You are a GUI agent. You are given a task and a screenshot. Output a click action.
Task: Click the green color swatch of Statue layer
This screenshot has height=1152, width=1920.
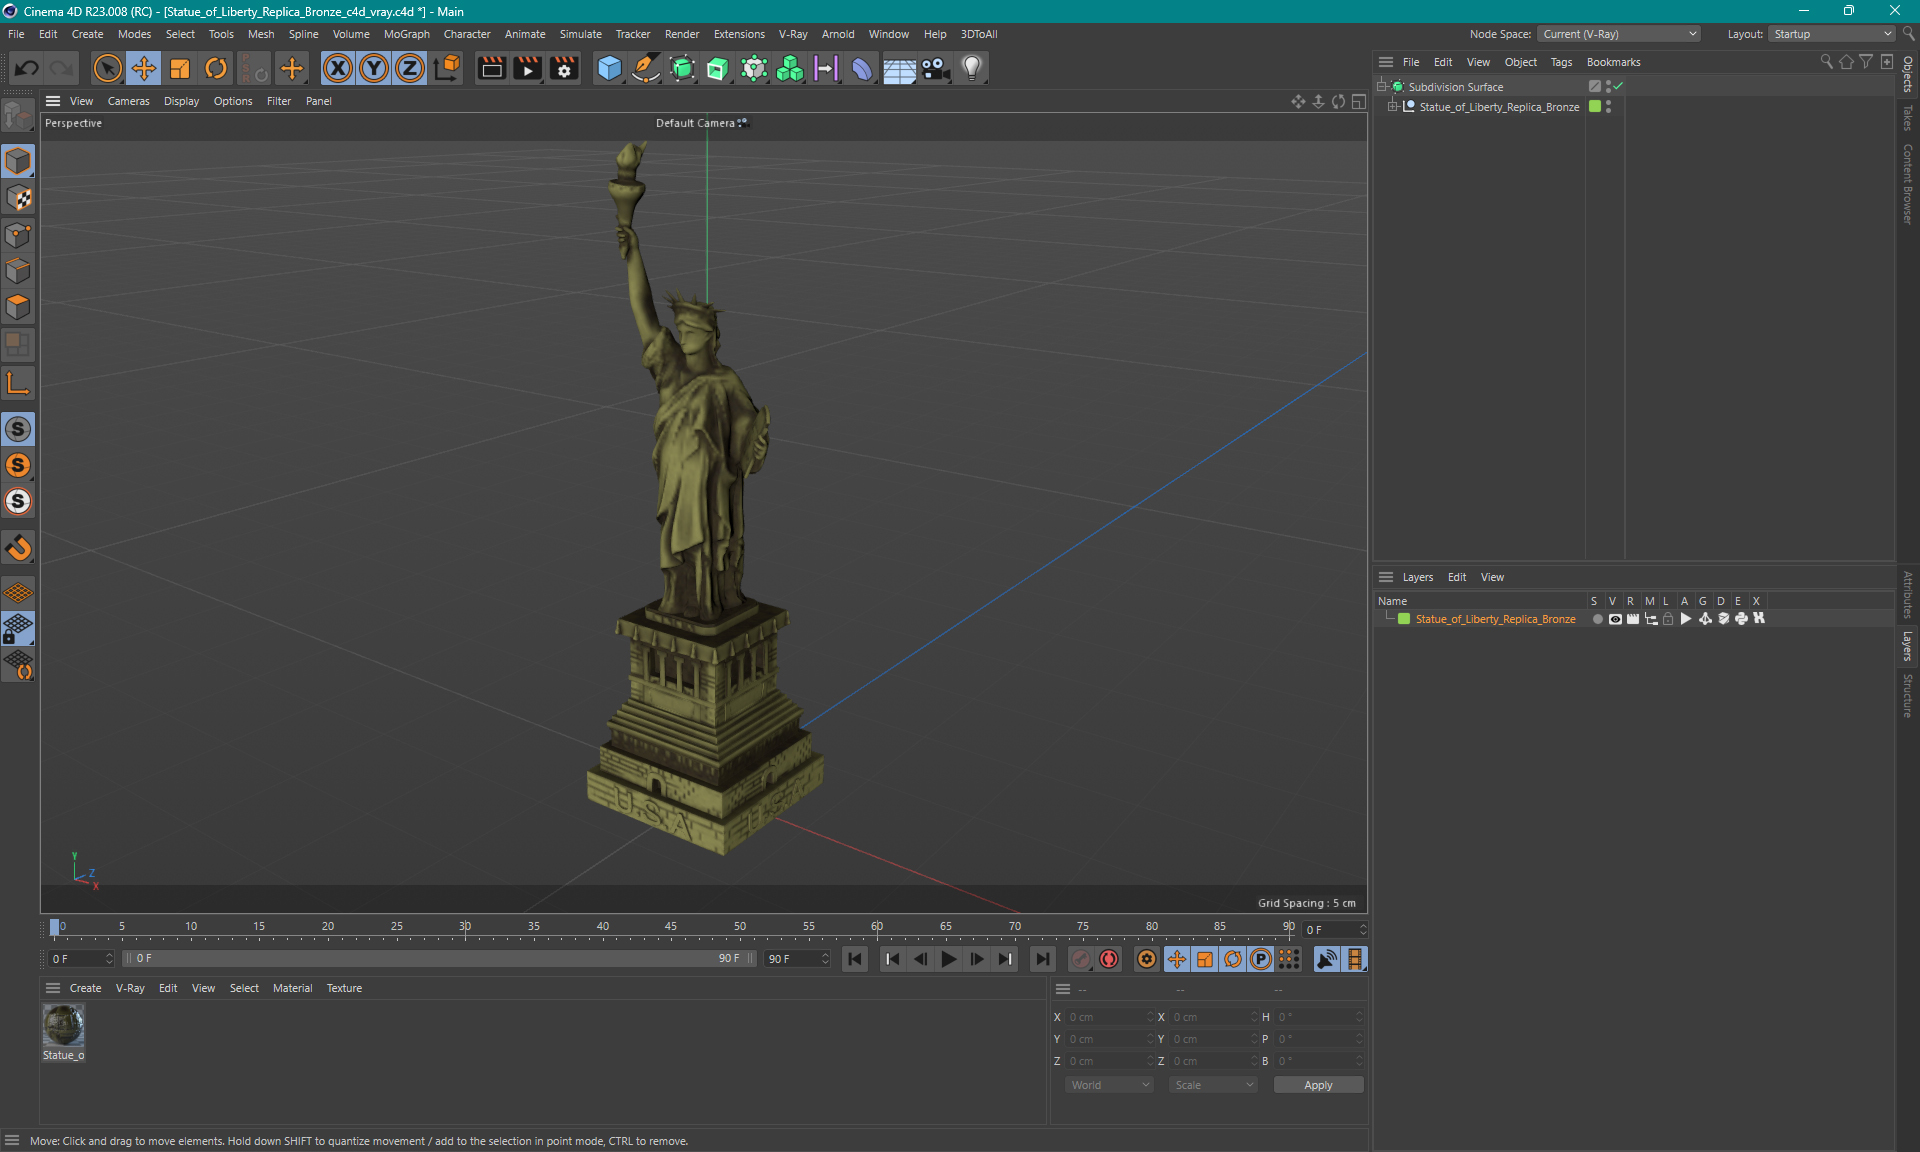coord(1404,619)
